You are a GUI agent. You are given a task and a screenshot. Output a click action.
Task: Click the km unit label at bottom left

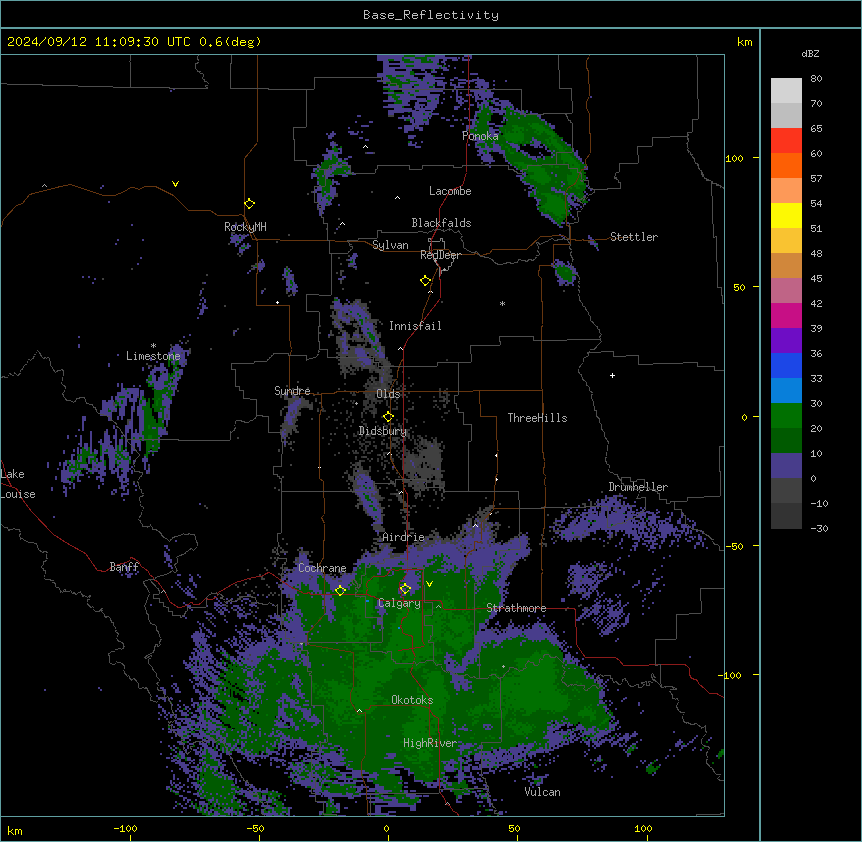coord(15,830)
